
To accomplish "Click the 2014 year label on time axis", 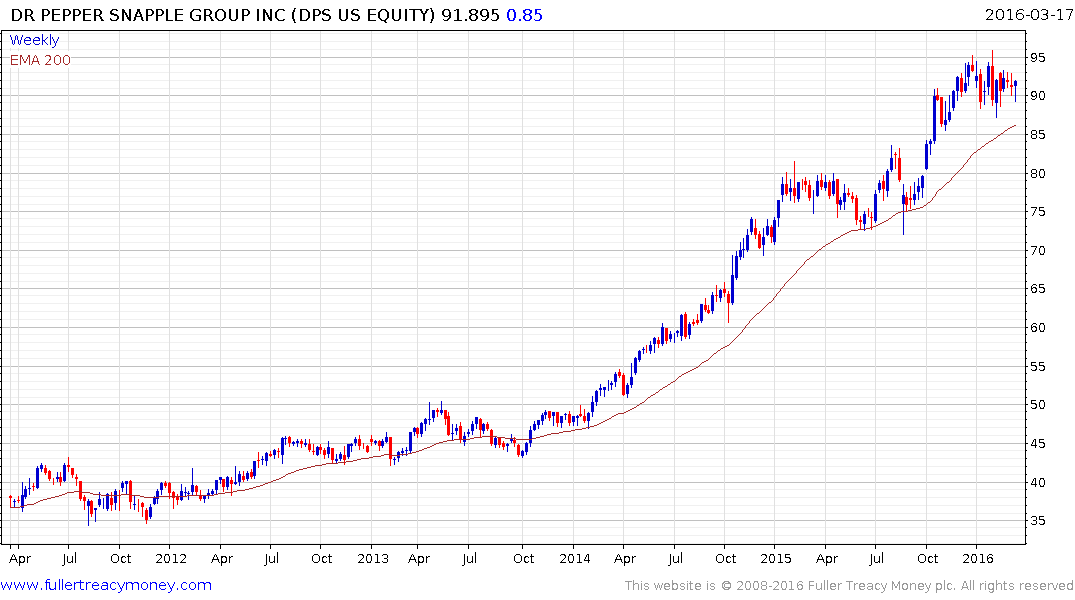I will point(575,558).
